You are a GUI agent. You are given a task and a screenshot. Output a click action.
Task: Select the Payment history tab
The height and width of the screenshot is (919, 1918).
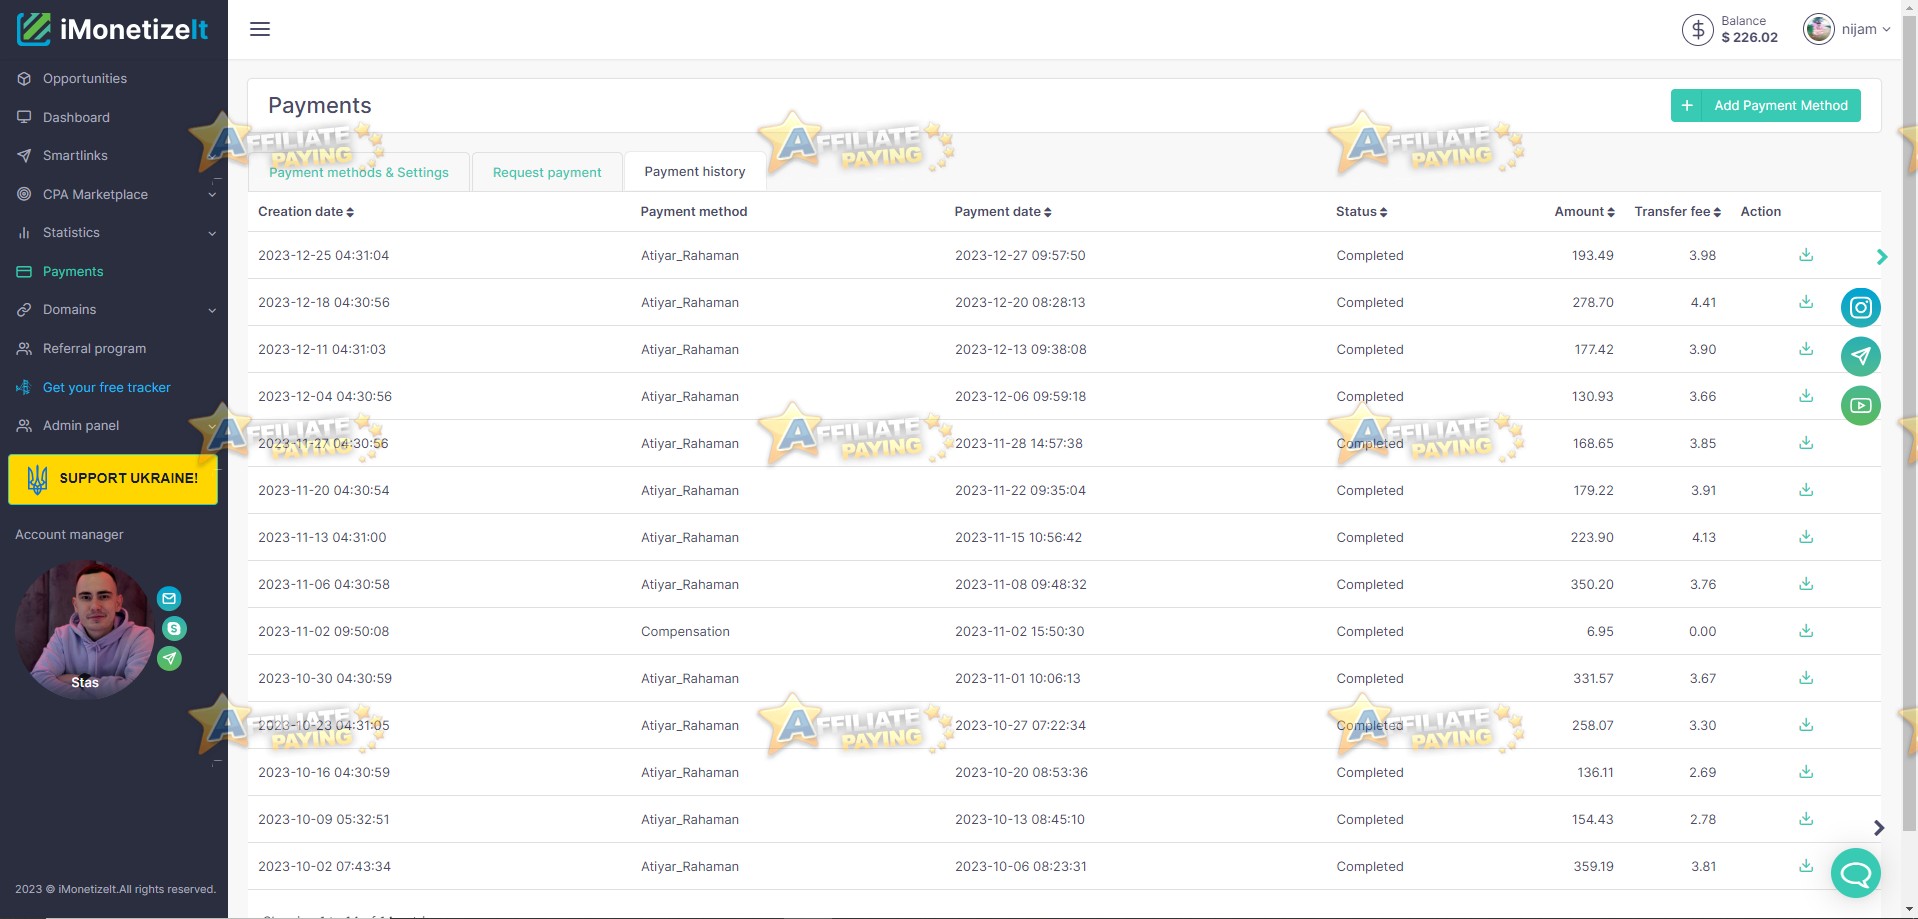coord(695,172)
